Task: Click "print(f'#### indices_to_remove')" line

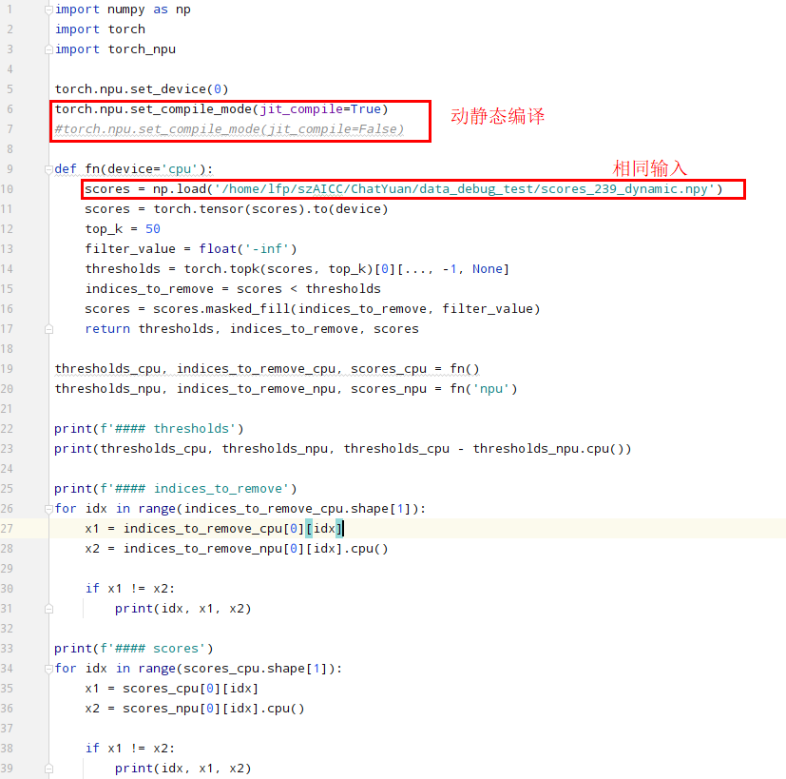Action: pyautogui.click(x=175, y=489)
